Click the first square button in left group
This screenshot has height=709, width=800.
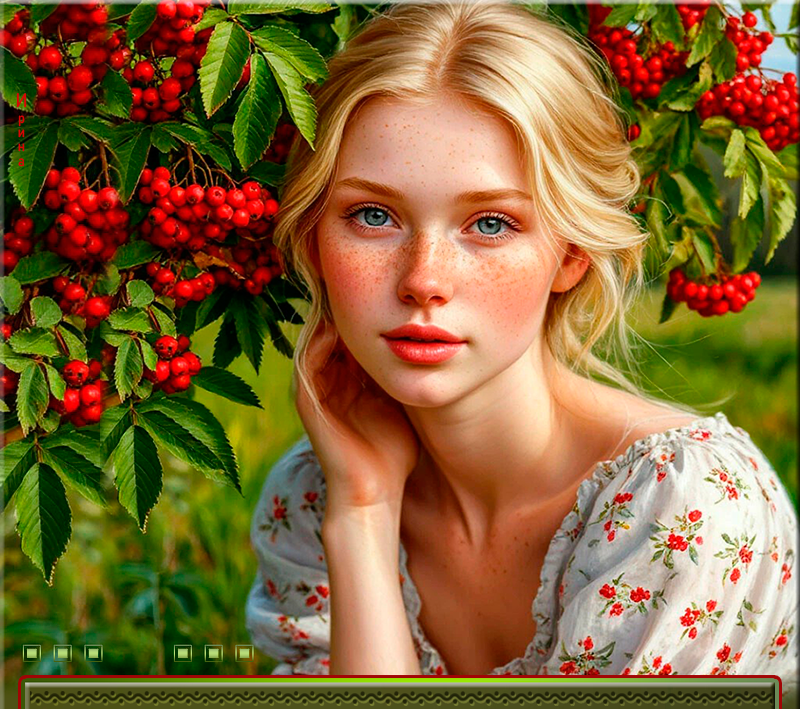(x=32, y=653)
